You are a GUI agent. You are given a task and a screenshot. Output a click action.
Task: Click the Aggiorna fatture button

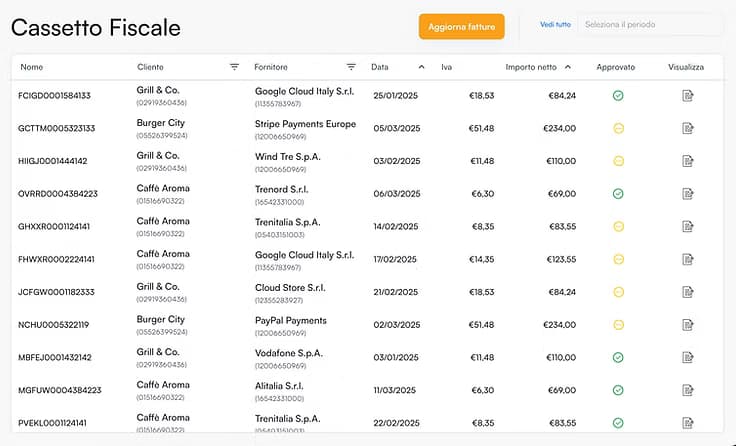point(461,27)
